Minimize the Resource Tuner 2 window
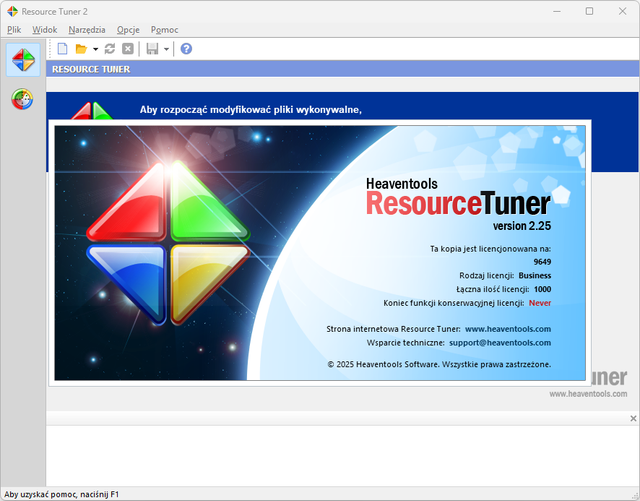The width and height of the screenshot is (640, 501). tap(557, 11)
